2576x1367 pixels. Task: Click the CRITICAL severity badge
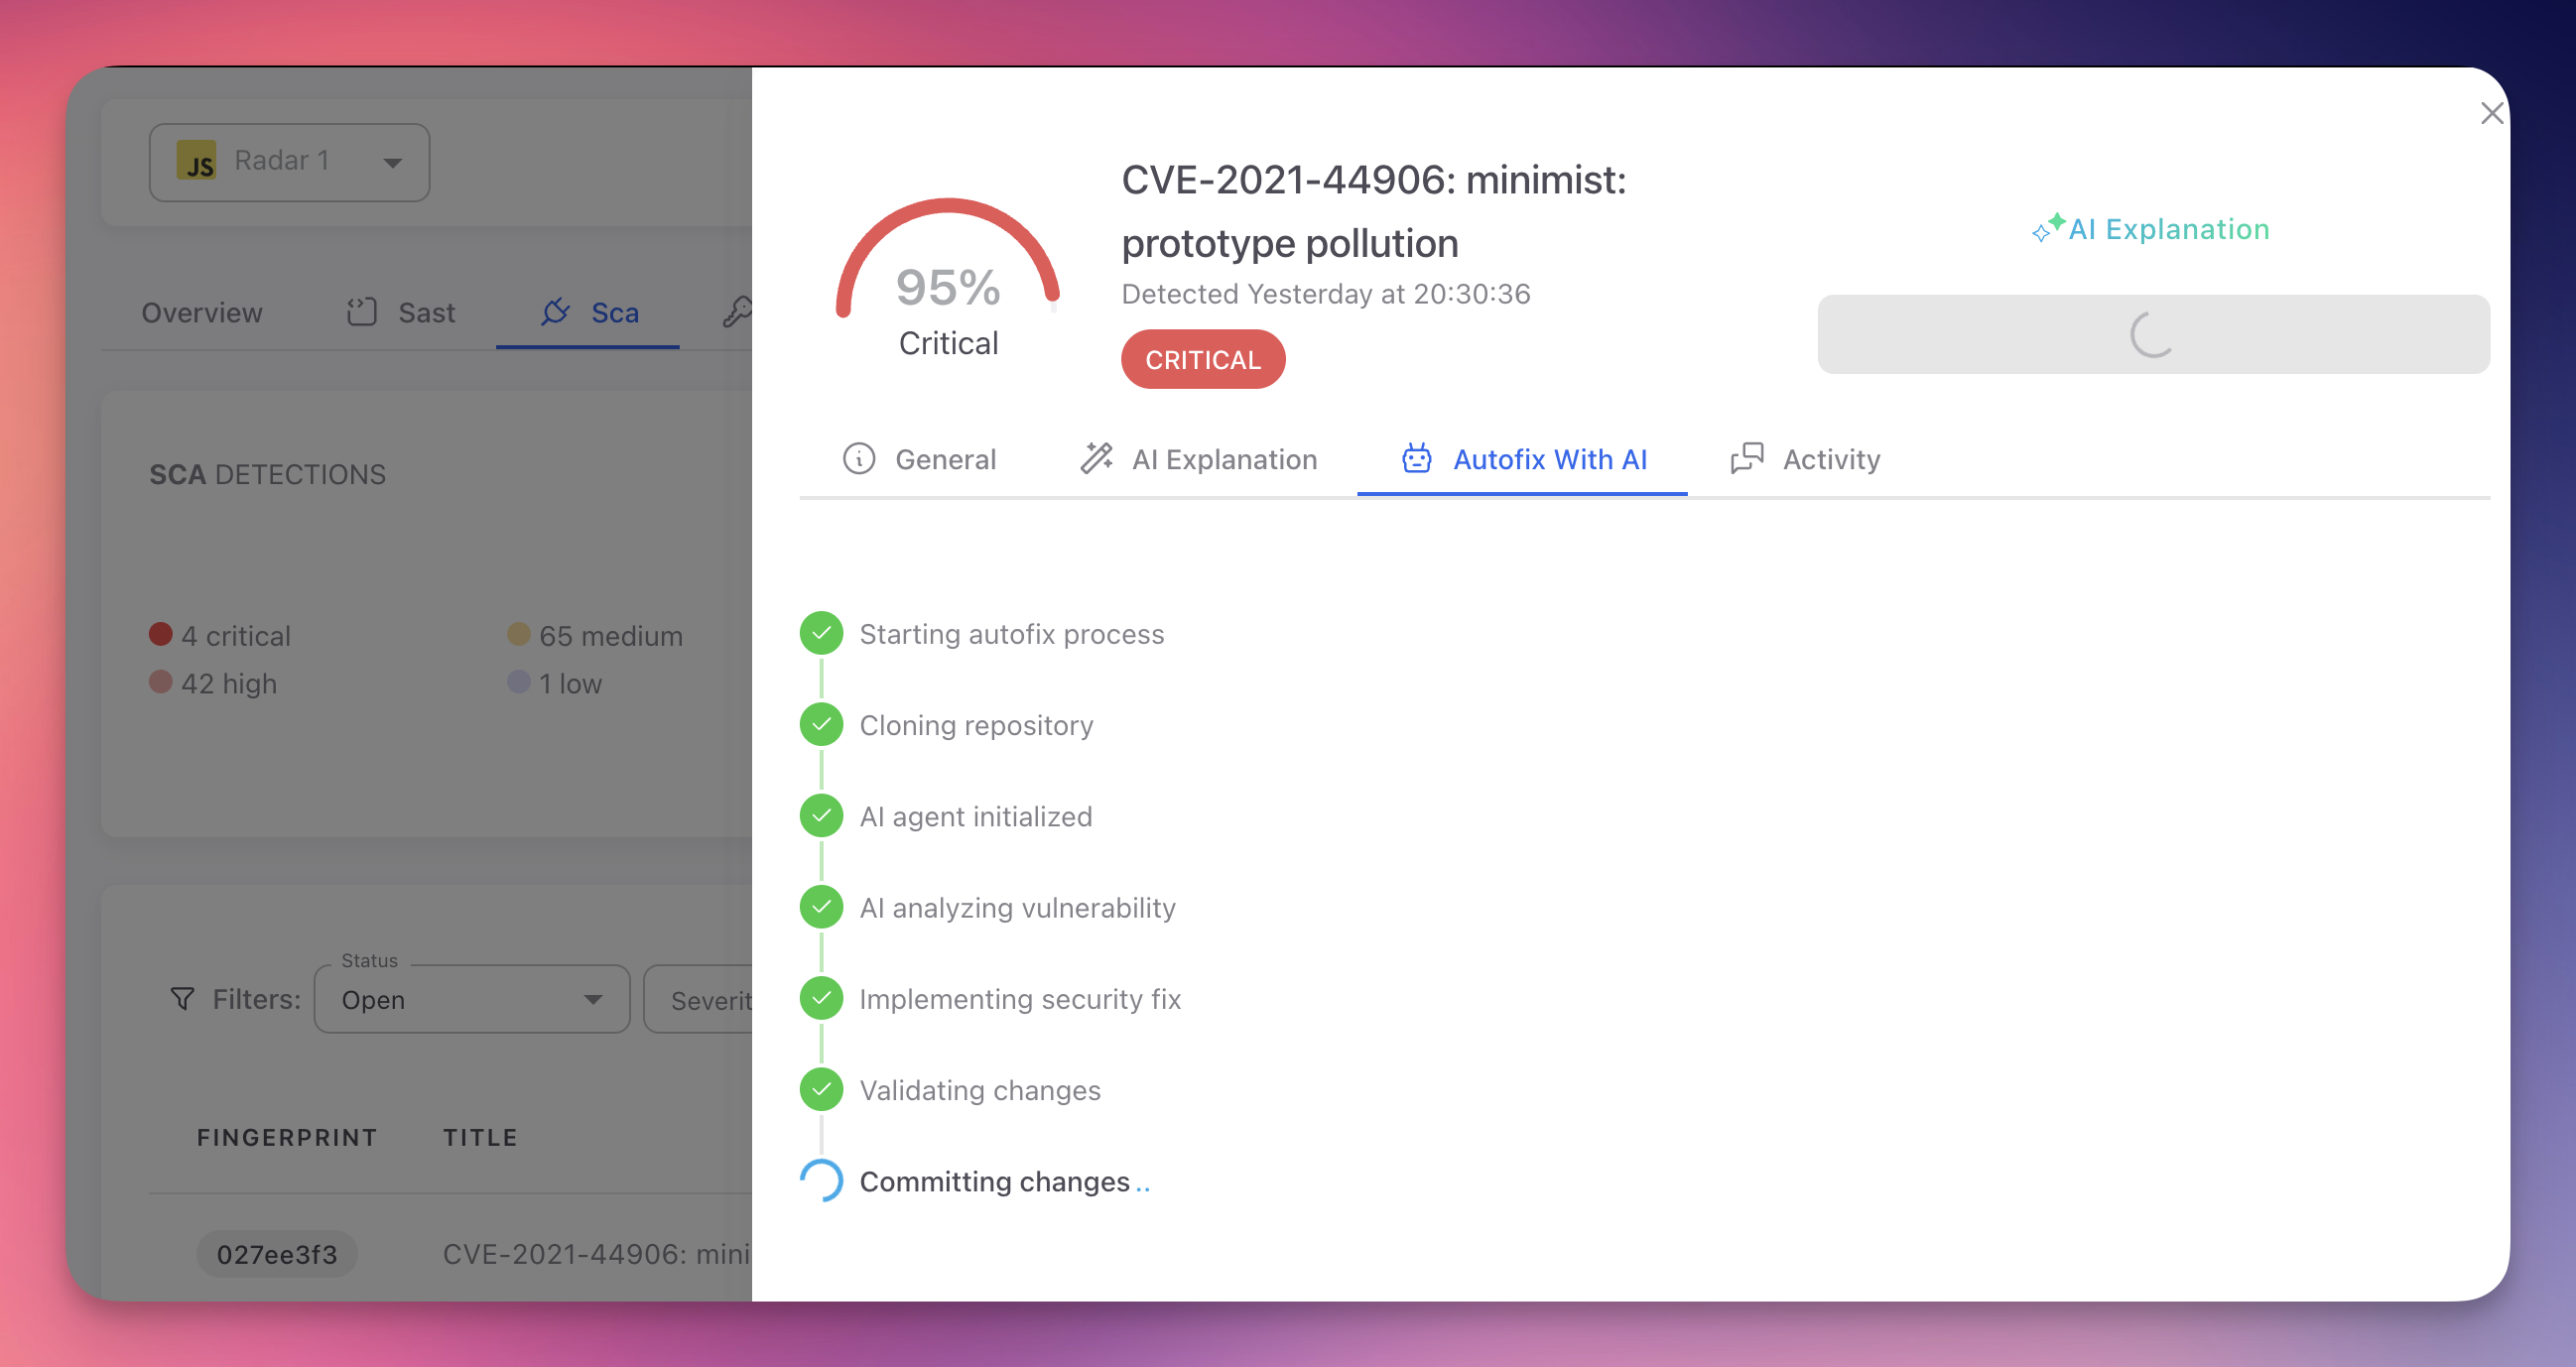pos(1203,359)
